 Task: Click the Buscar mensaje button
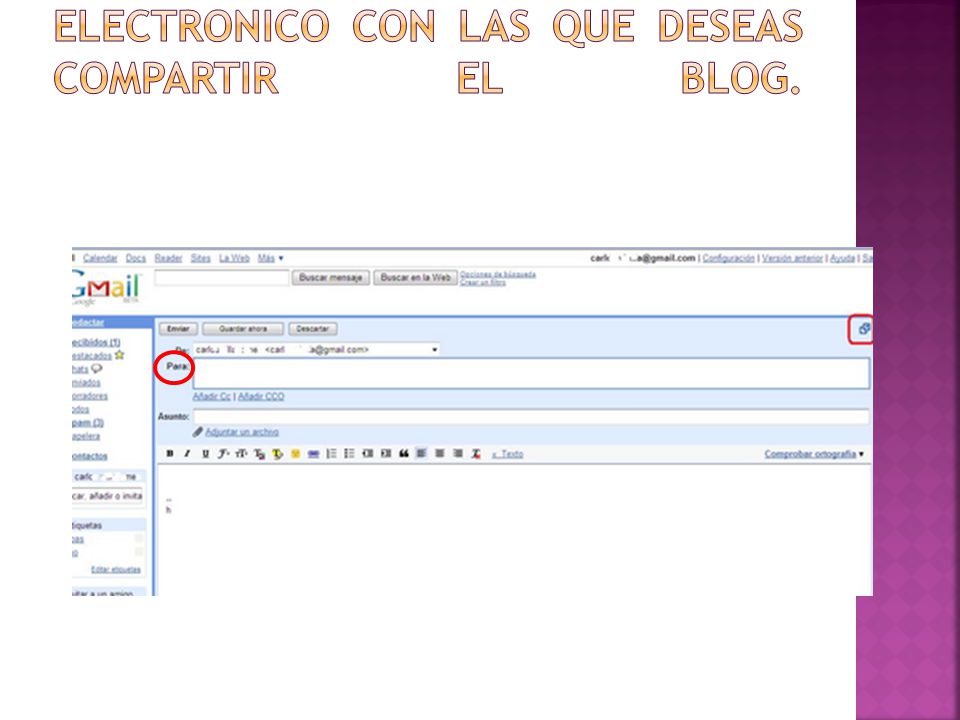pos(331,277)
